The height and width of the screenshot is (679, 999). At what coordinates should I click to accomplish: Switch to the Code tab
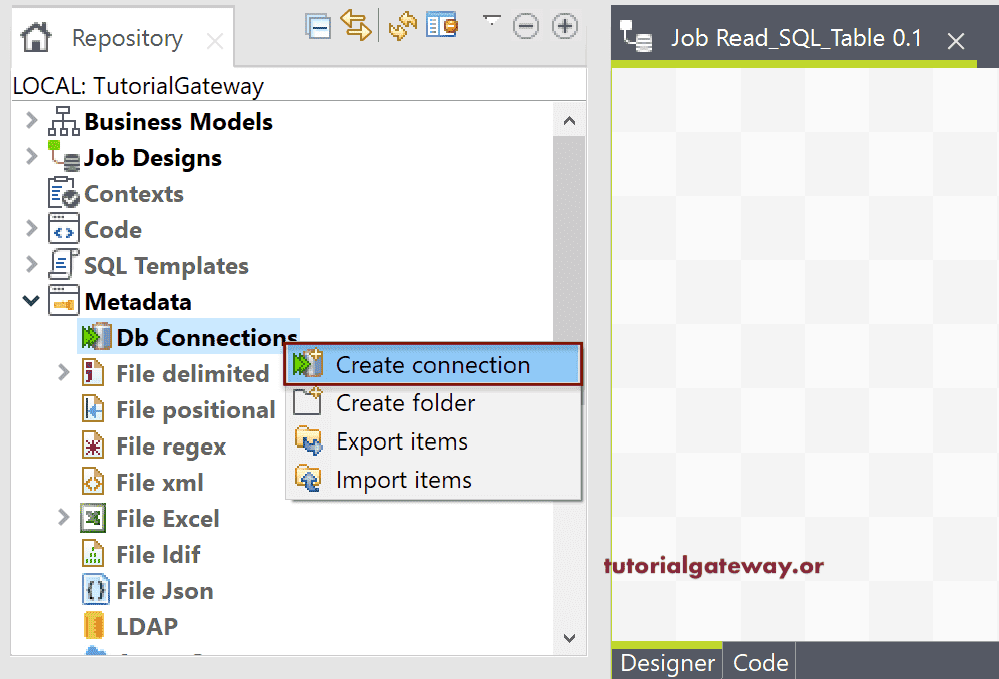pos(759,662)
